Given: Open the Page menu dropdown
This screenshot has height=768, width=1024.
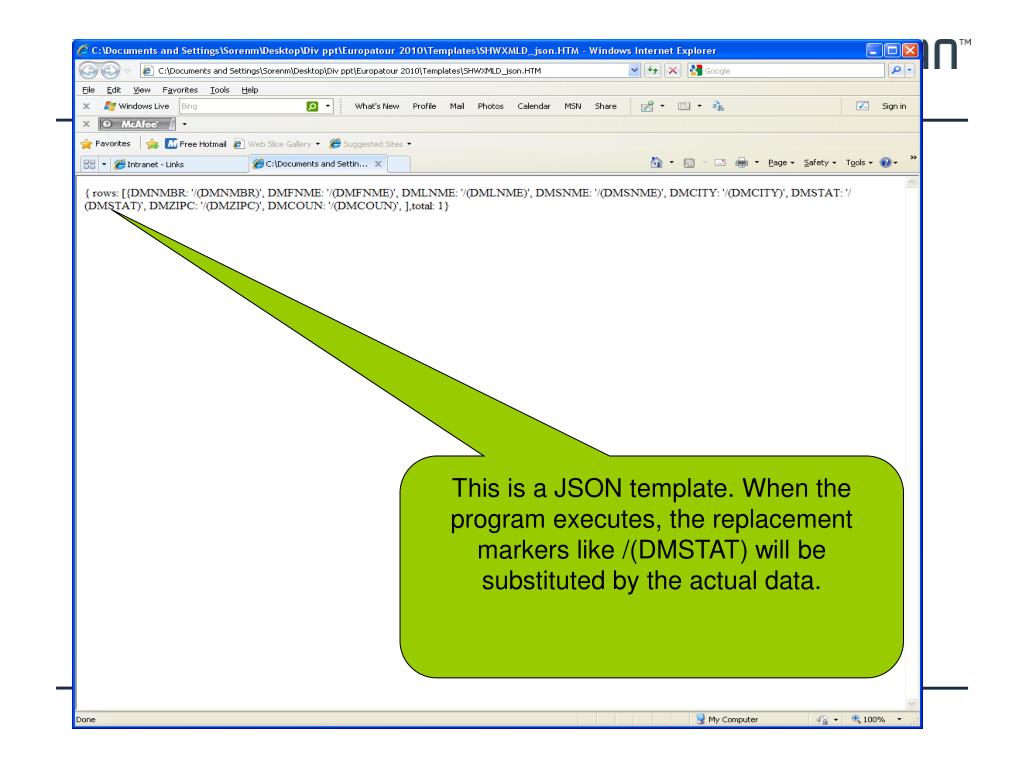Looking at the screenshot, I should (781, 163).
